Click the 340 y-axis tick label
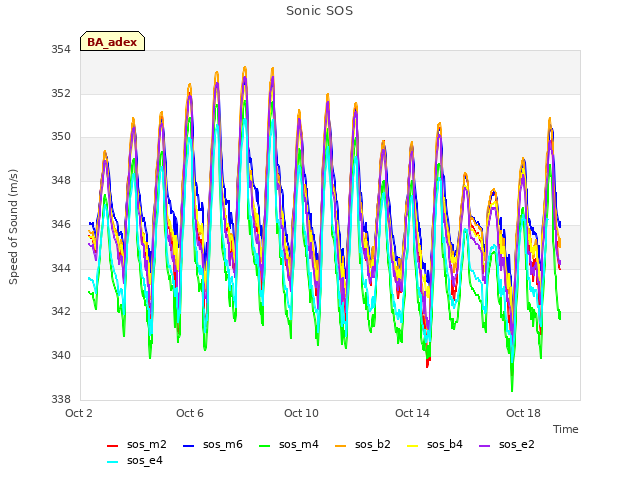640x480 pixels. [x=61, y=356]
